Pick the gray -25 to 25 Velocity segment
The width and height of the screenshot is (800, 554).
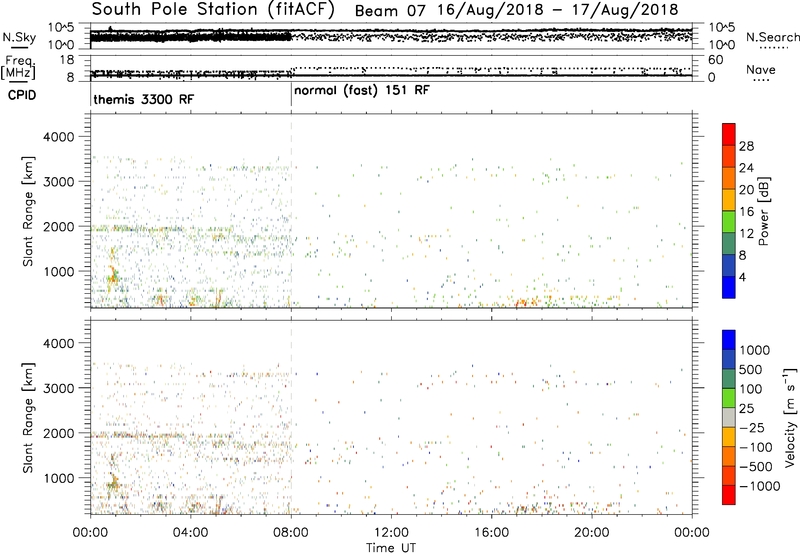pyautogui.click(x=729, y=417)
